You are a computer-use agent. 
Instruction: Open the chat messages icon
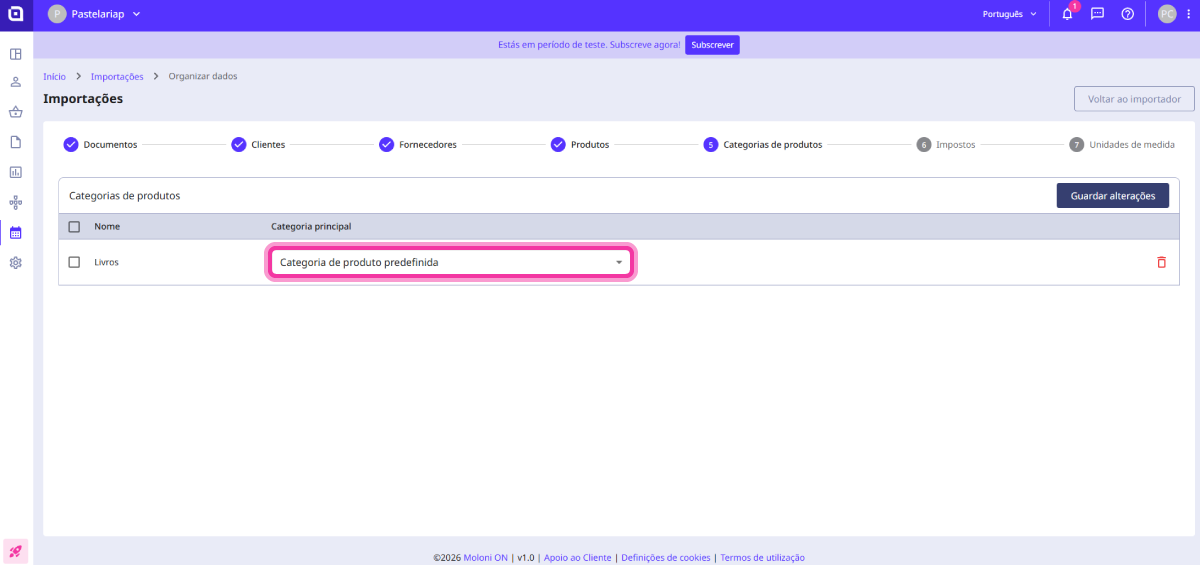[1097, 15]
